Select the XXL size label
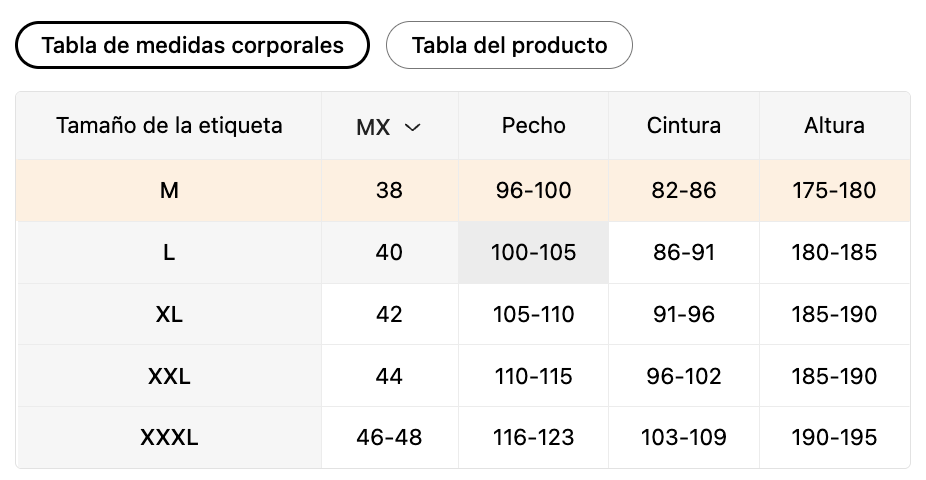 (169, 376)
